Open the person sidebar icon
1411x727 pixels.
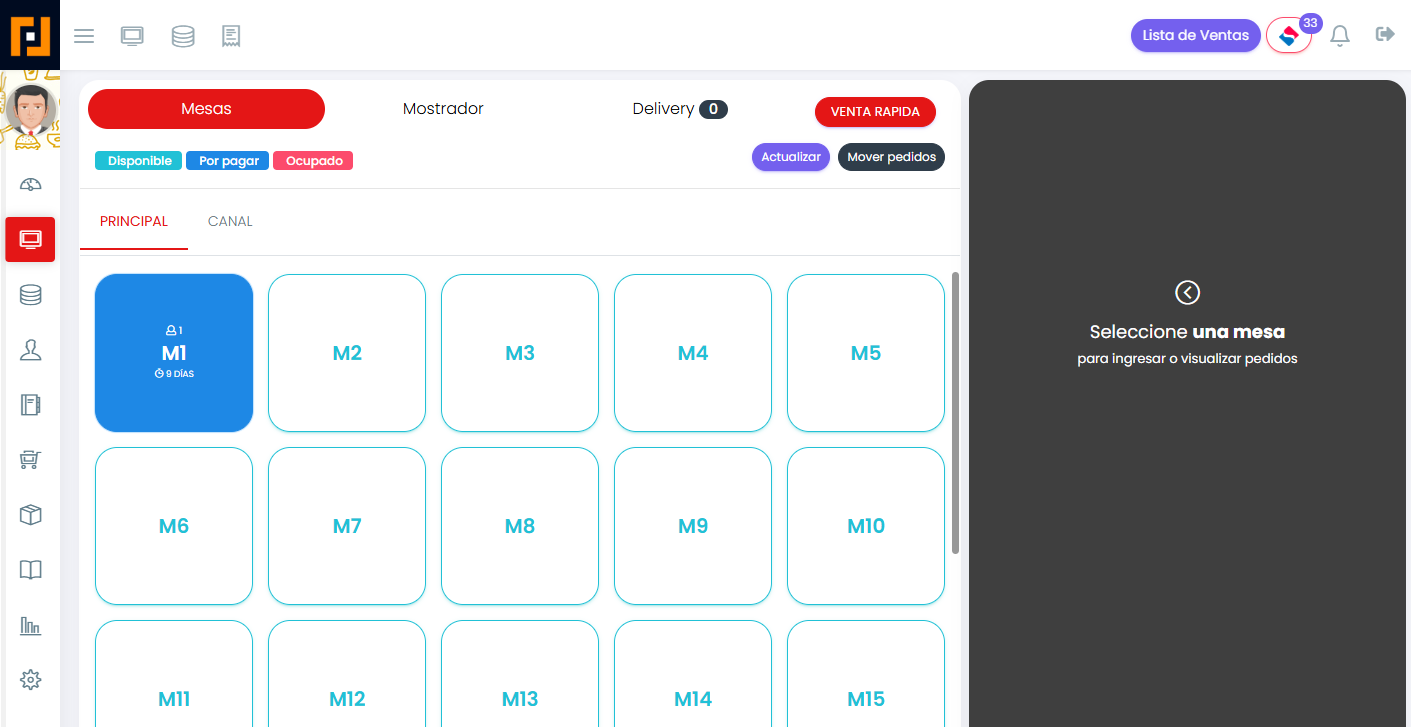(x=30, y=350)
